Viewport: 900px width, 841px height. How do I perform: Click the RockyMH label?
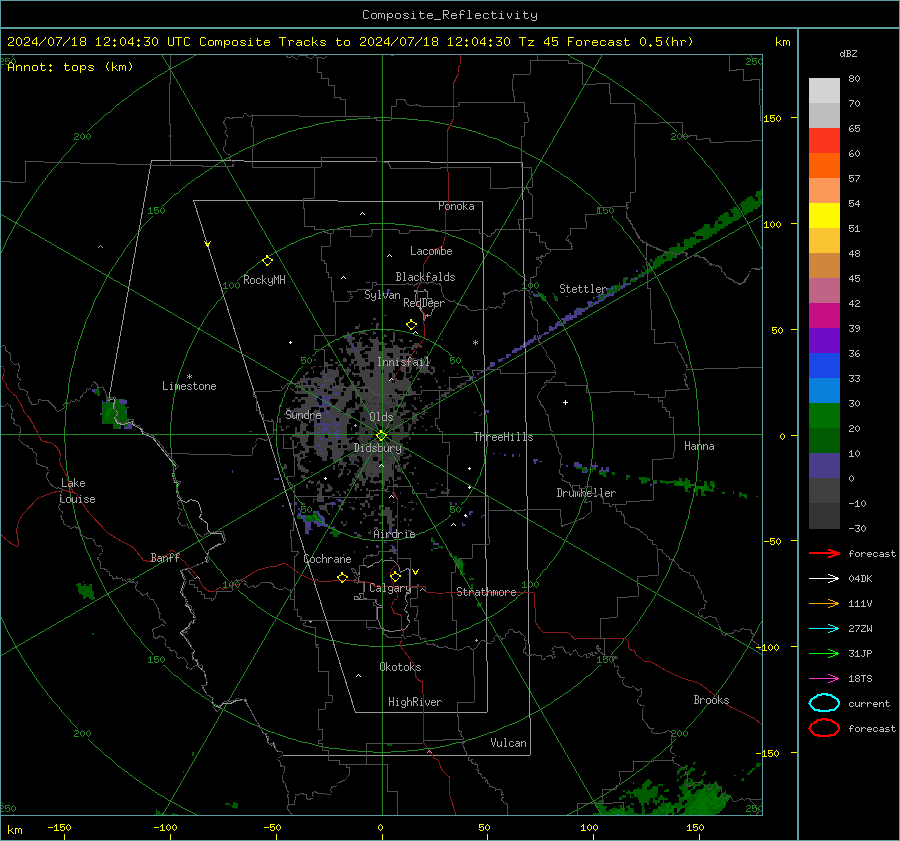[264, 280]
